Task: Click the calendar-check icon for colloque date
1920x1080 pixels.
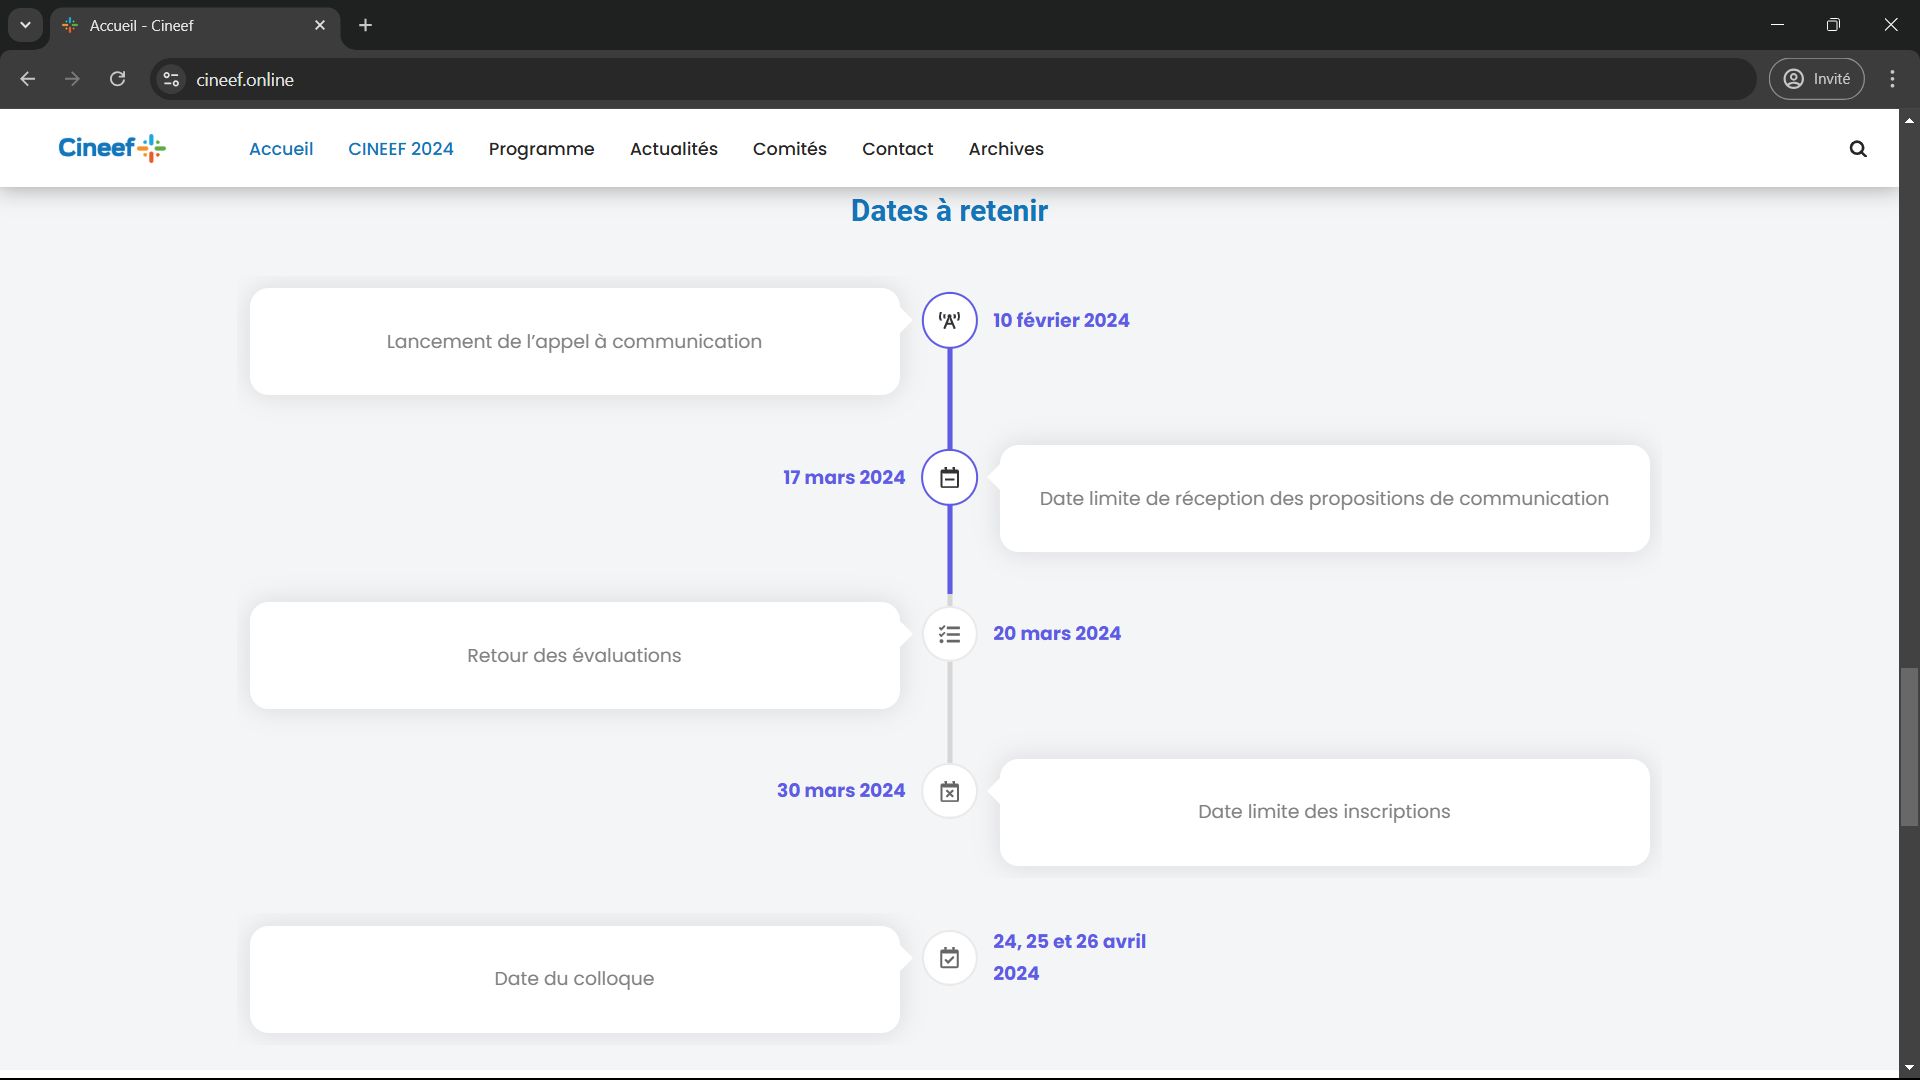Action: click(x=950, y=958)
